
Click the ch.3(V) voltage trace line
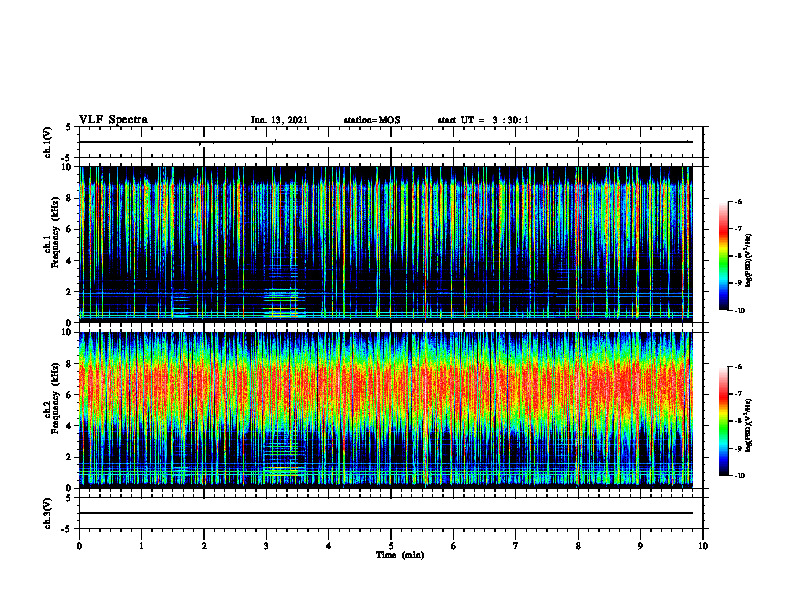(386, 513)
